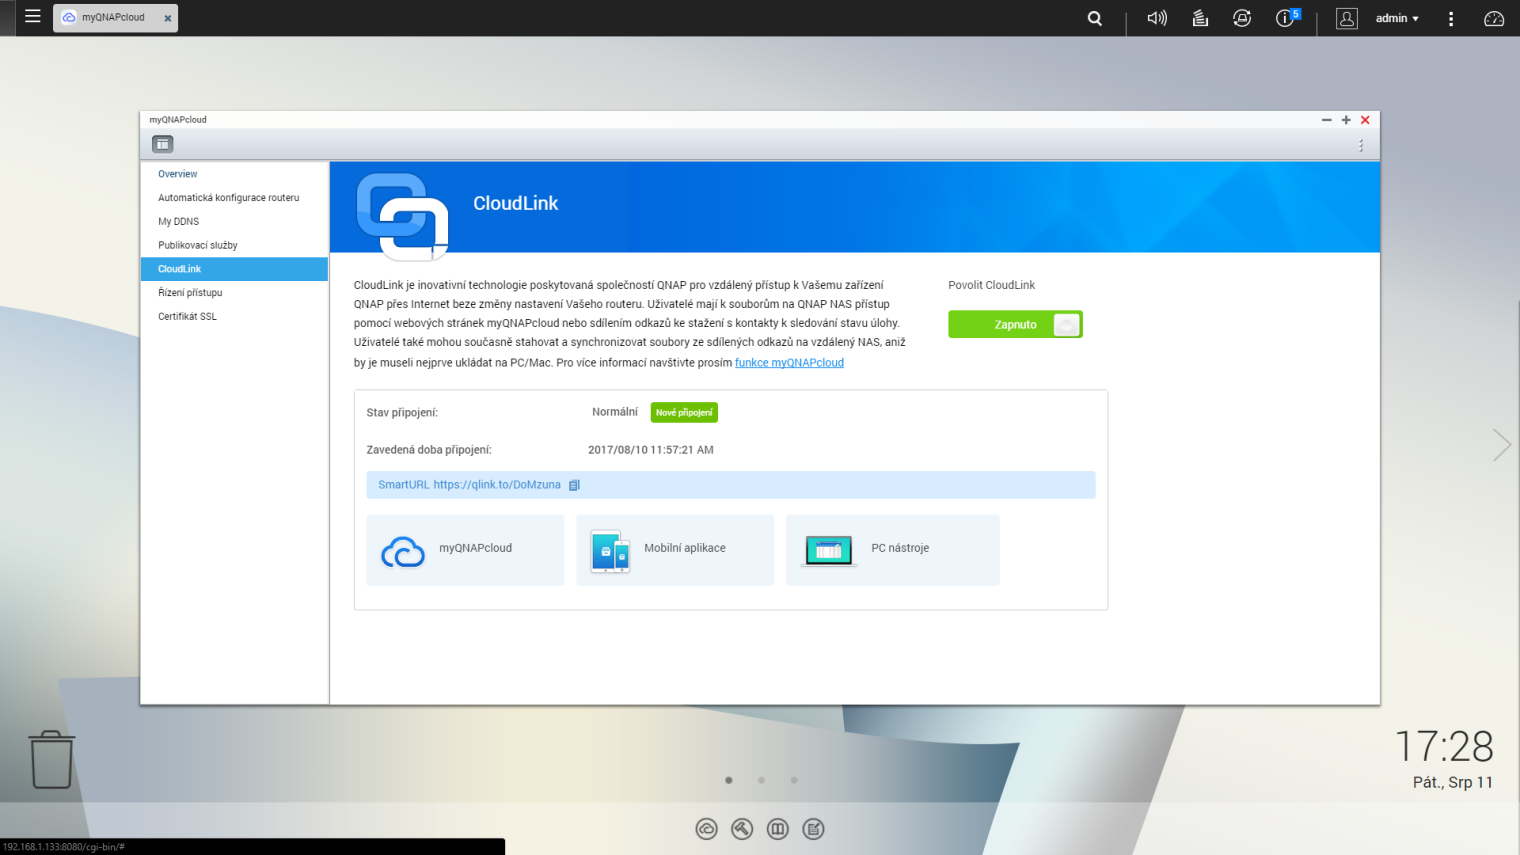Open Řízení přístupu section
The height and width of the screenshot is (855, 1520).
pyautogui.click(x=234, y=293)
